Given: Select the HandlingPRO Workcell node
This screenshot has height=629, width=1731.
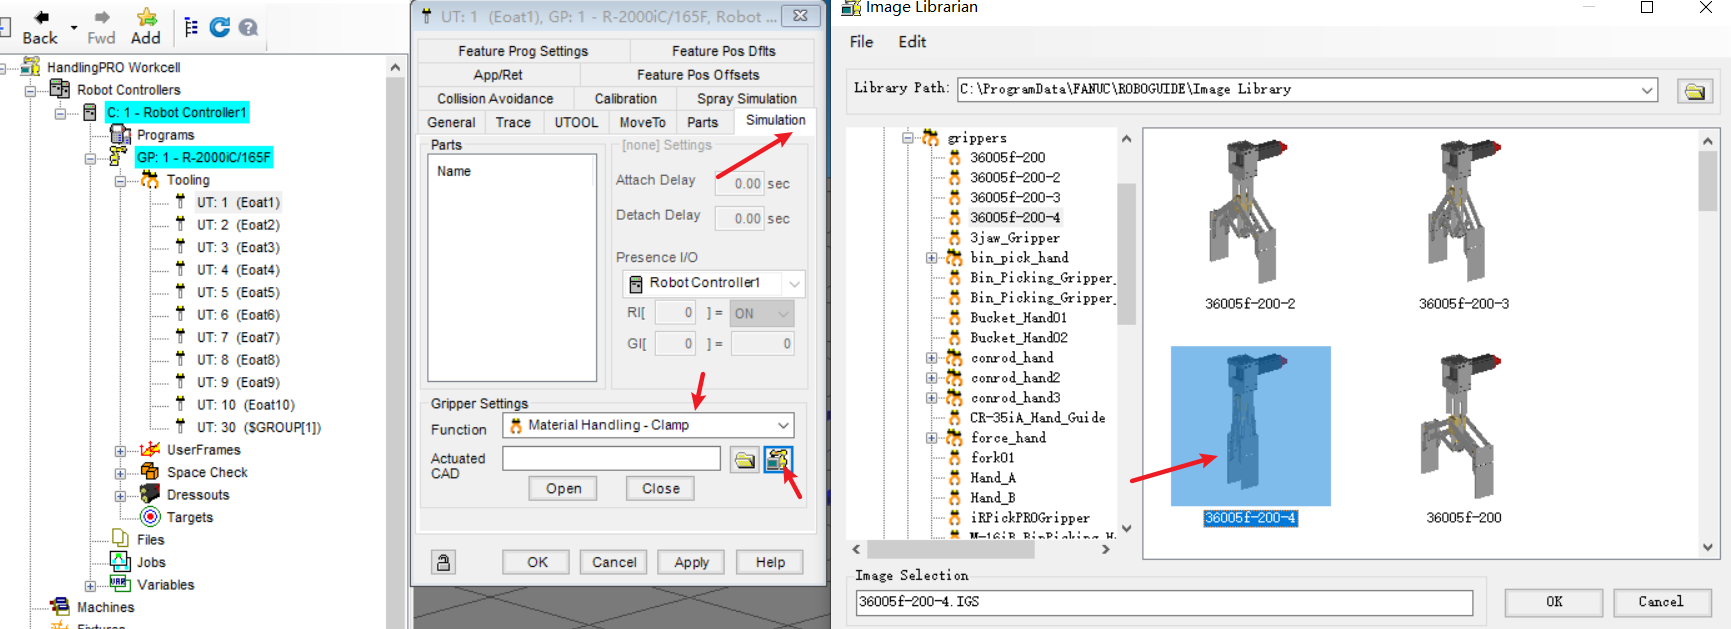Looking at the screenshot, I should (113, 67).
